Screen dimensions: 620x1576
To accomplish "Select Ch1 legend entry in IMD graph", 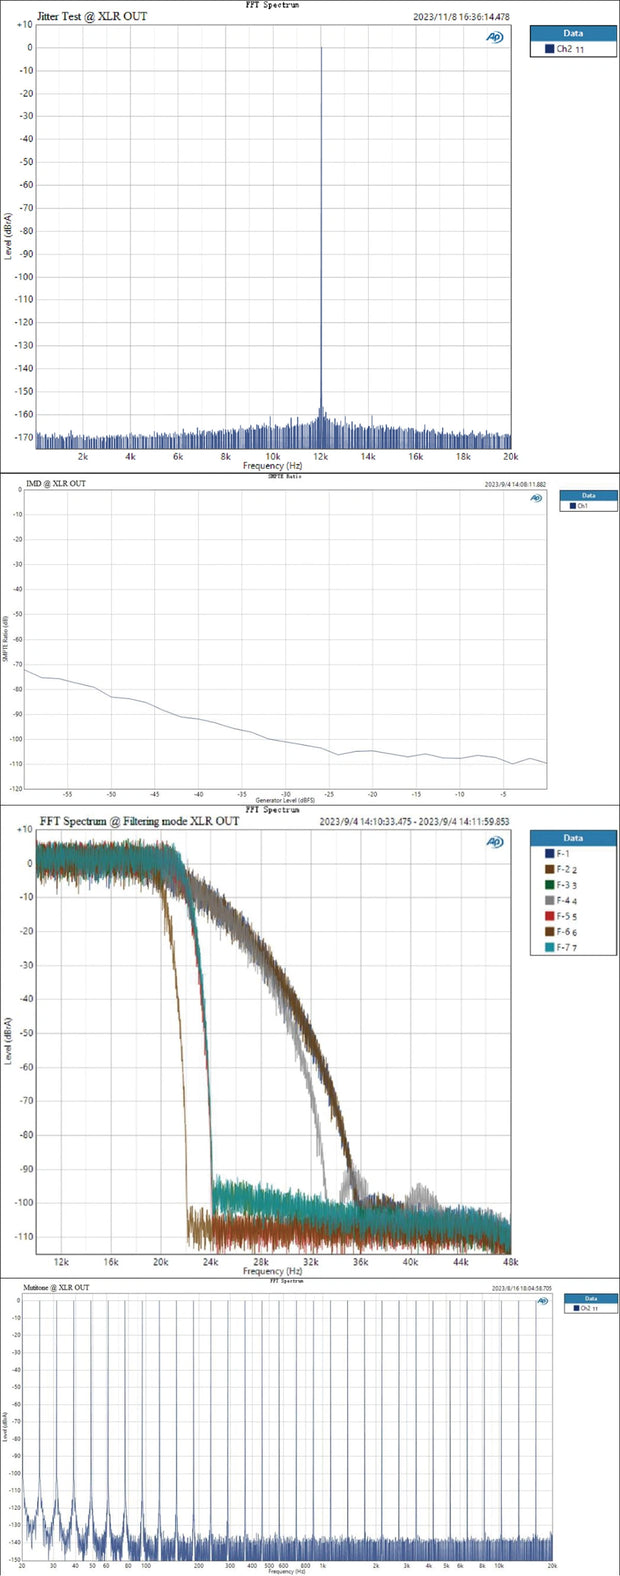I will [x=579, y=506].
